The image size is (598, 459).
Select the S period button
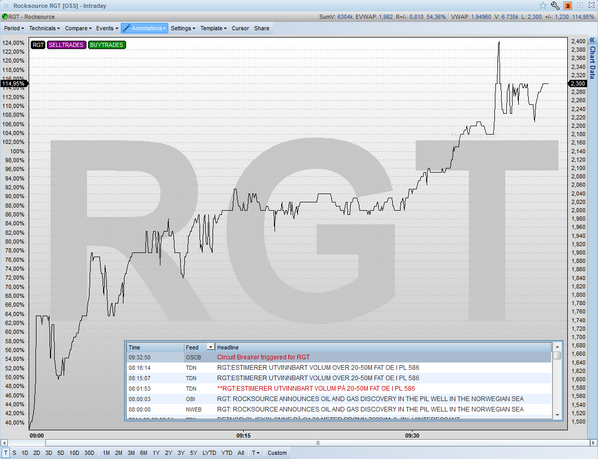14,453
